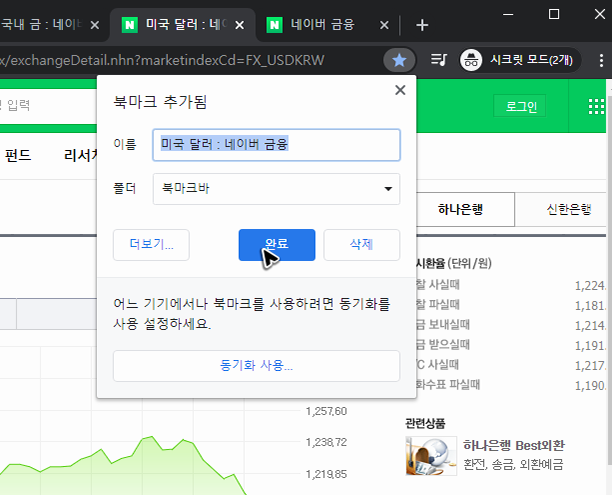Remove bookmark with 삭제 button
Screen dimensions: 612x495
click(x=361, y=245)
